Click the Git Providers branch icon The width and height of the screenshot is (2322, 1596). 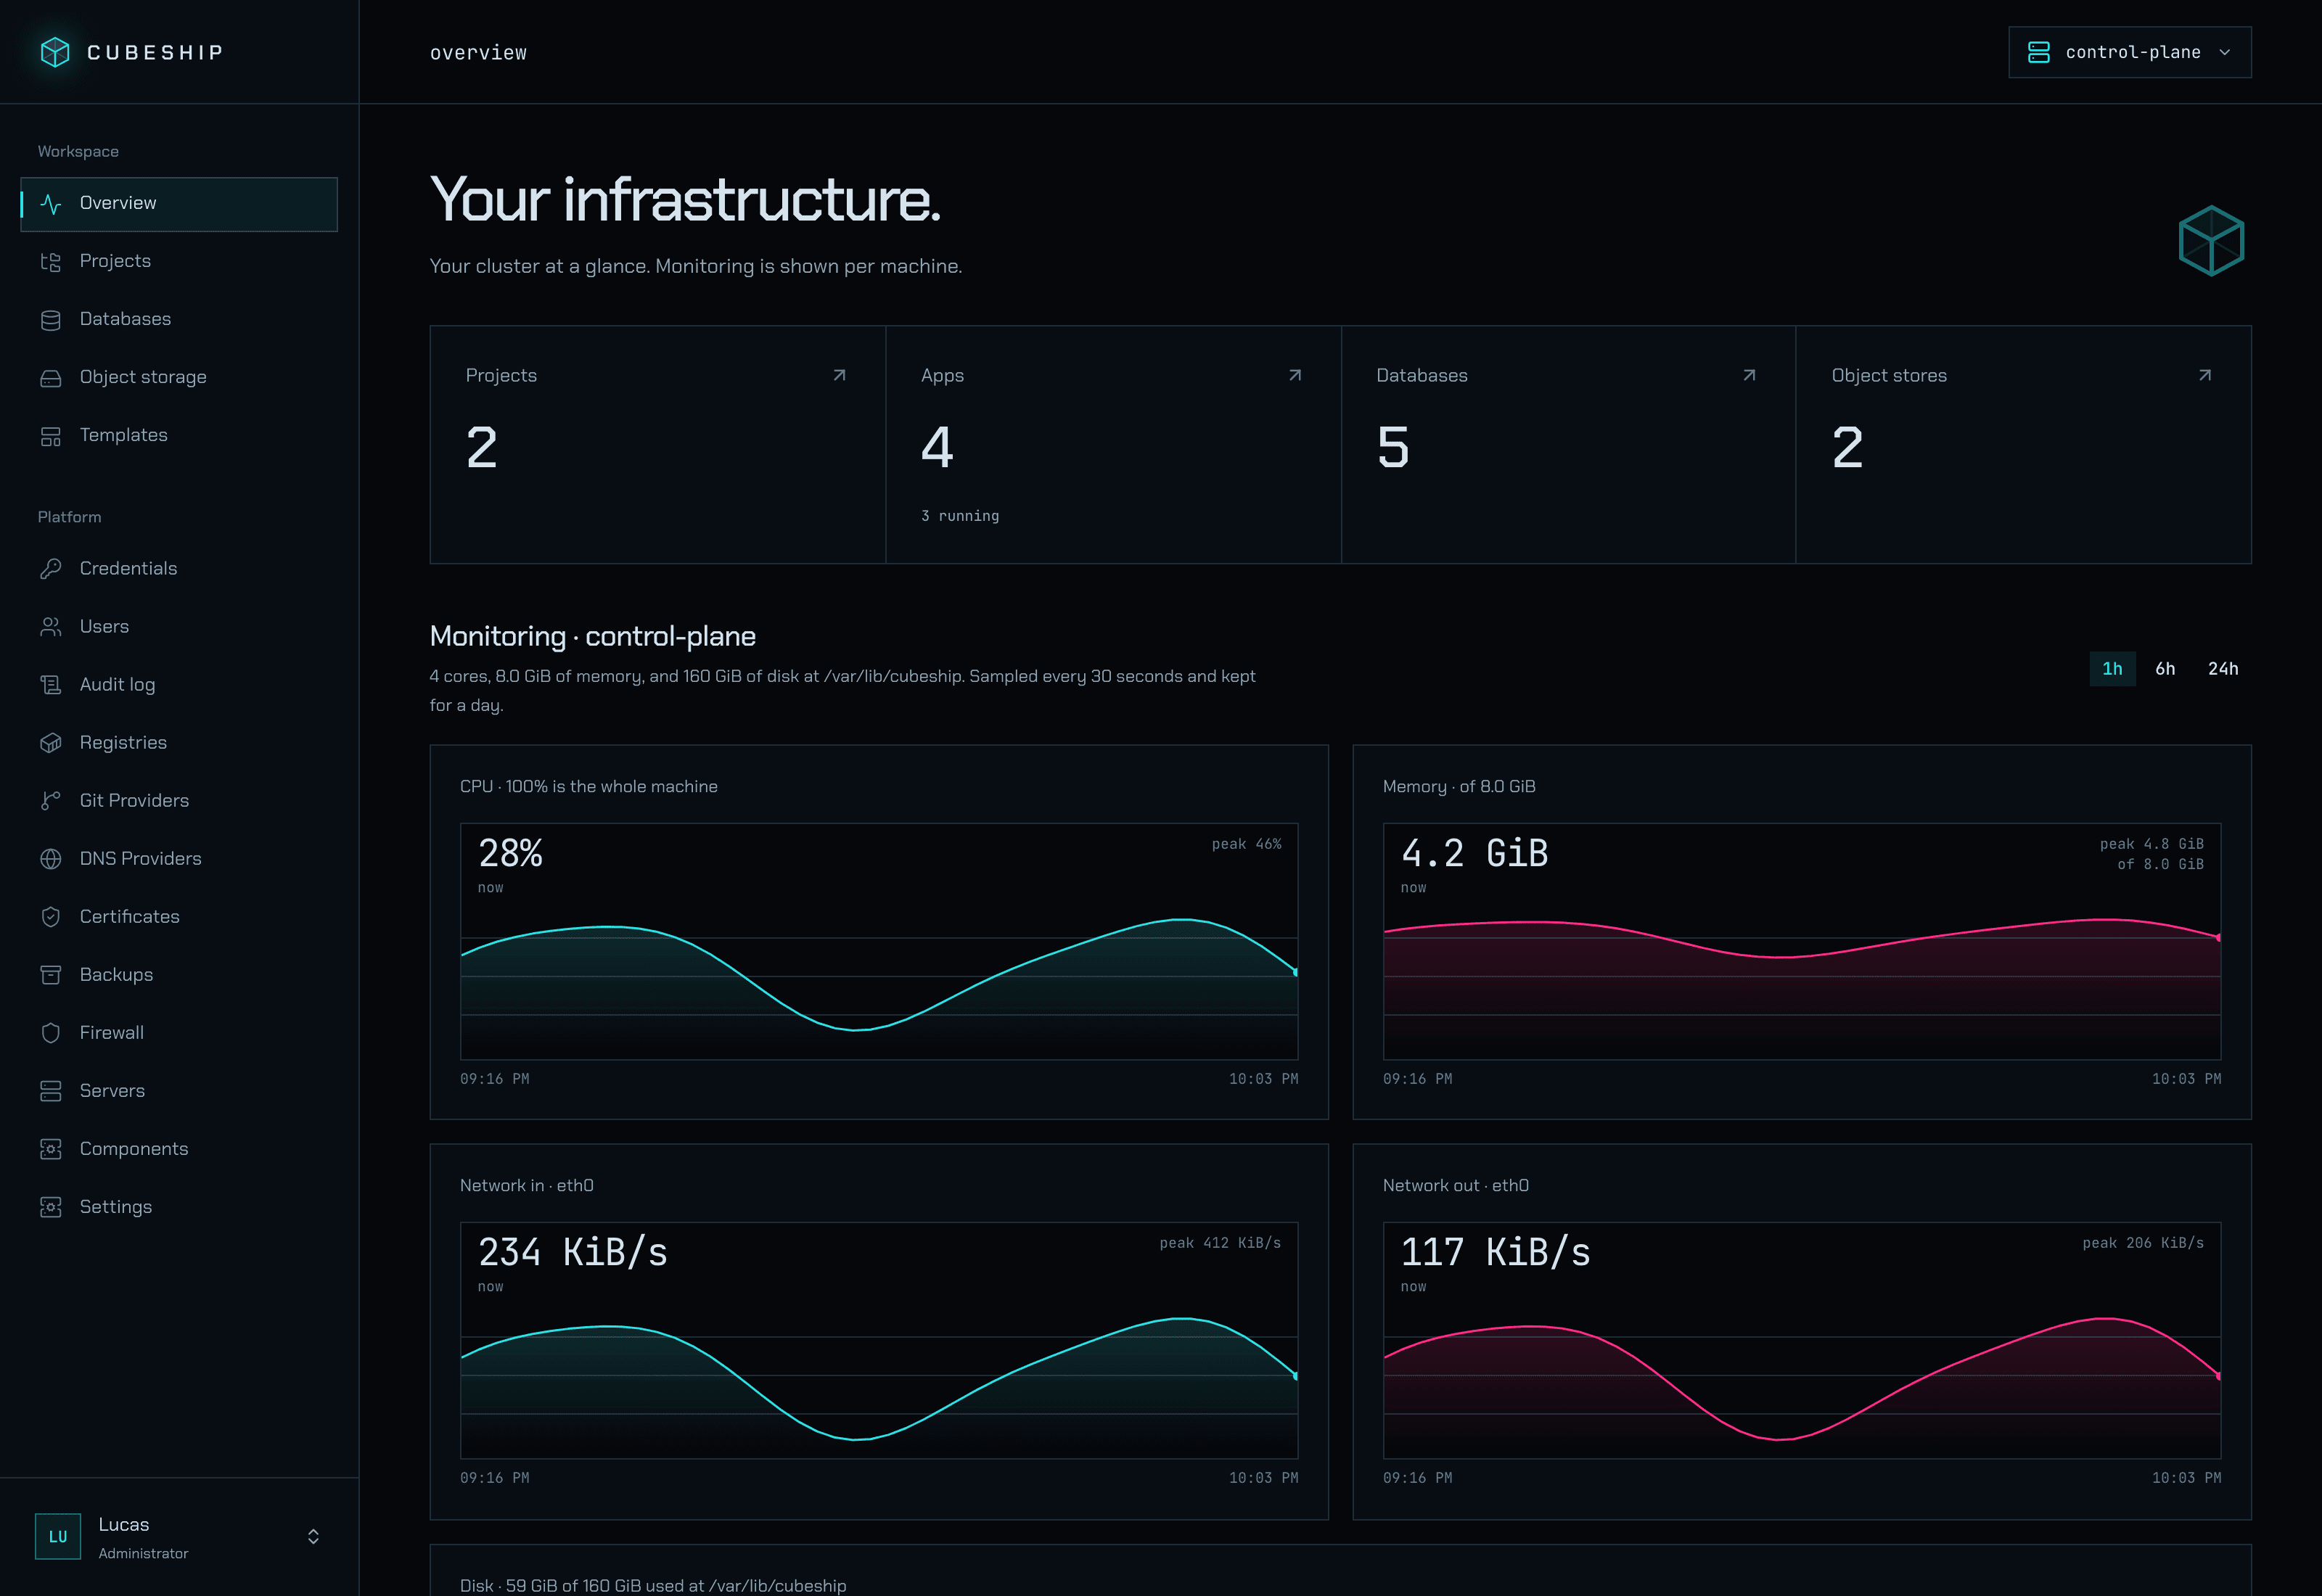click(51, 801)
